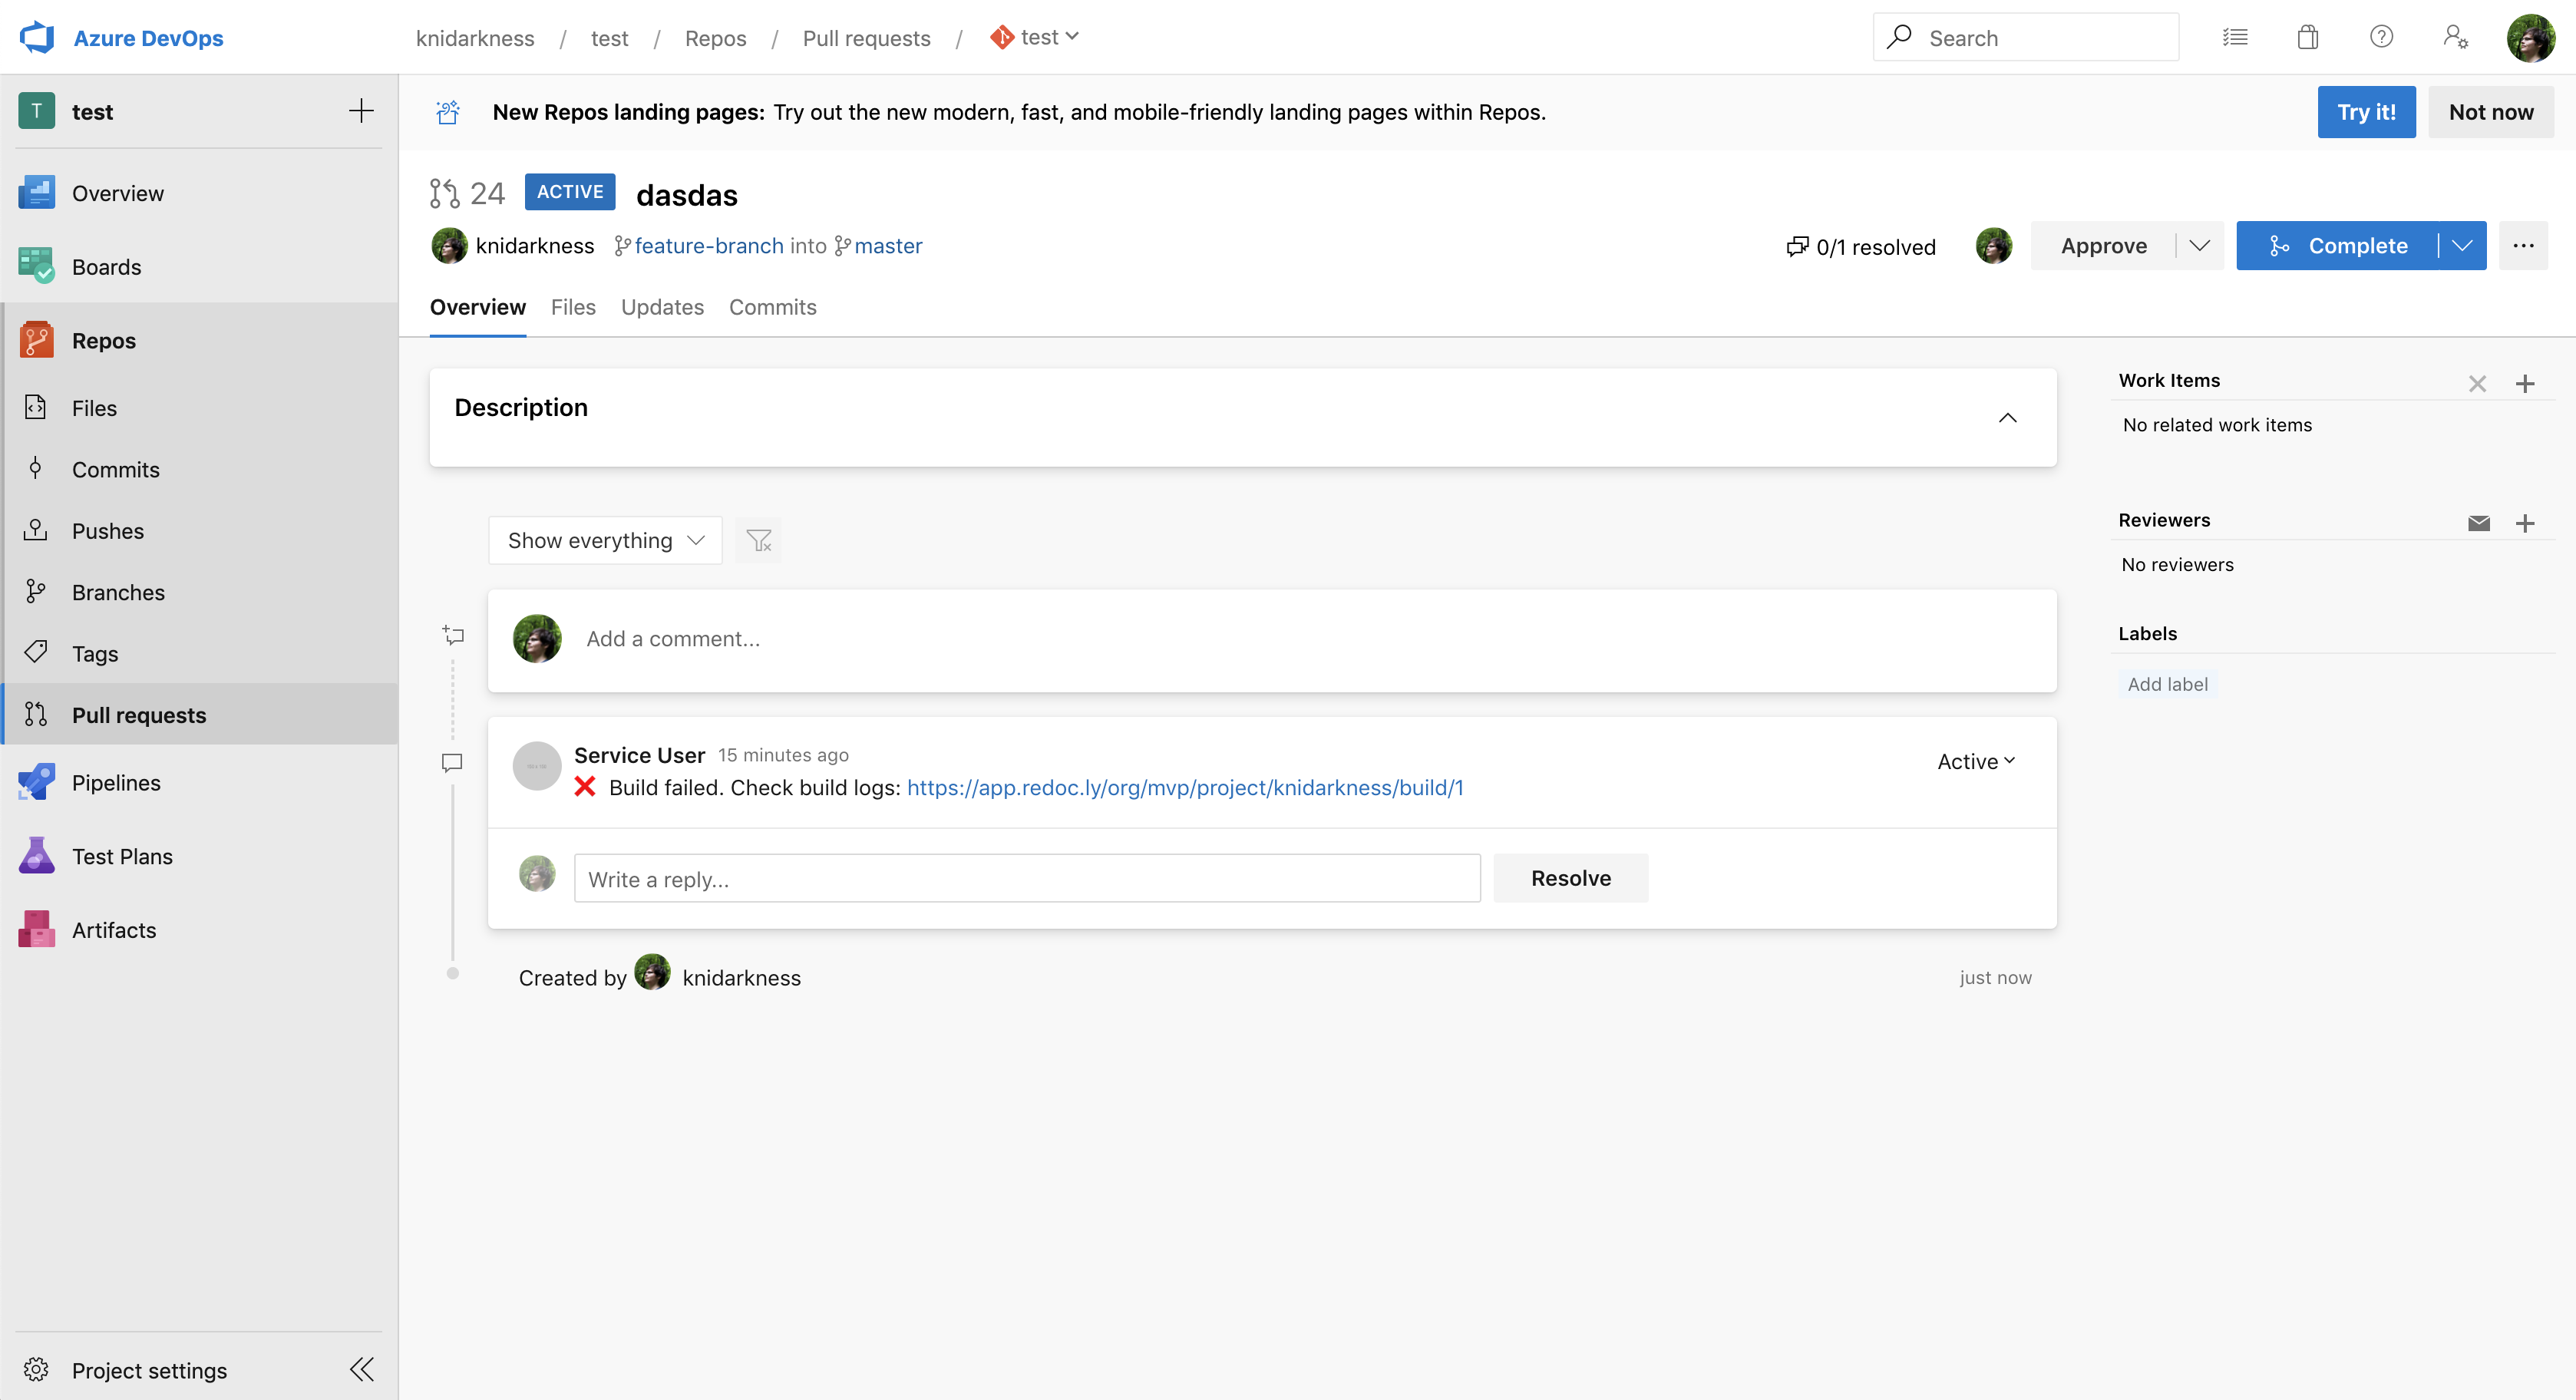2576x1400 pixels.
Task: Focus the Search box
Action: pyautogui.click(x=2026, y=37)
